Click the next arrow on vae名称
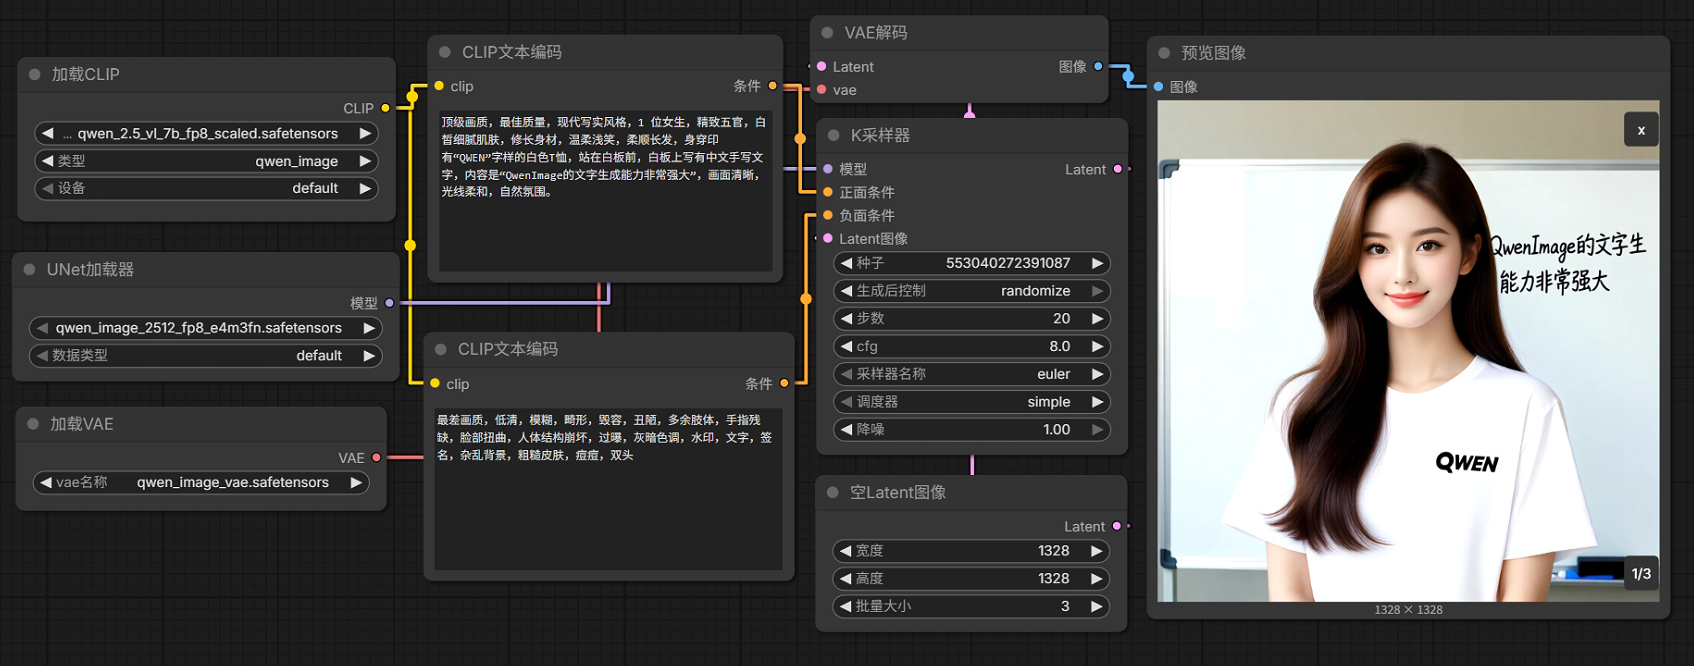This screenshot has height=666, width=1694. pyautogui.click(x=356, y=482)
